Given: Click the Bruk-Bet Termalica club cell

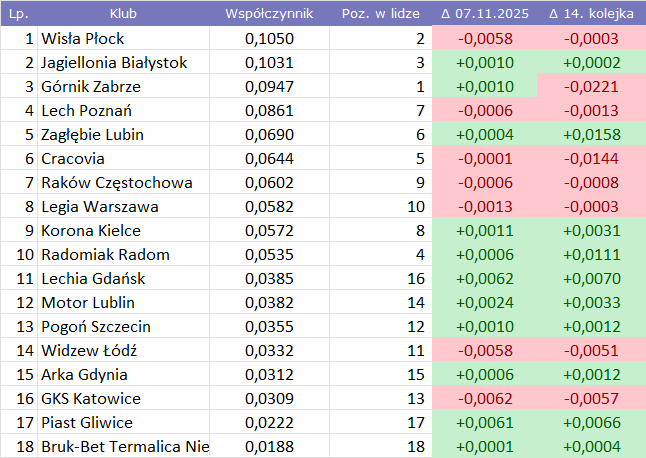Looking at the screenshot, I should click(x=123, y=447).
